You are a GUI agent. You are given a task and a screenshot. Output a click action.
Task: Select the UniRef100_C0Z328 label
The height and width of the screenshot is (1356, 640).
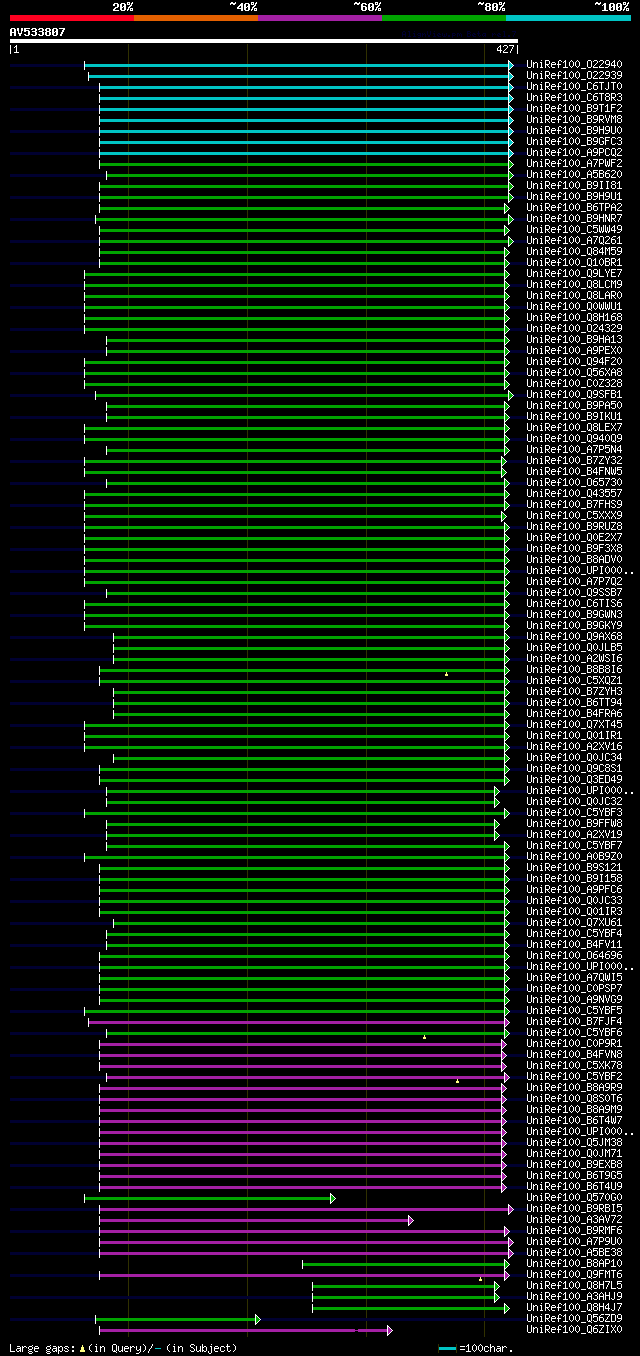[574, 383]
